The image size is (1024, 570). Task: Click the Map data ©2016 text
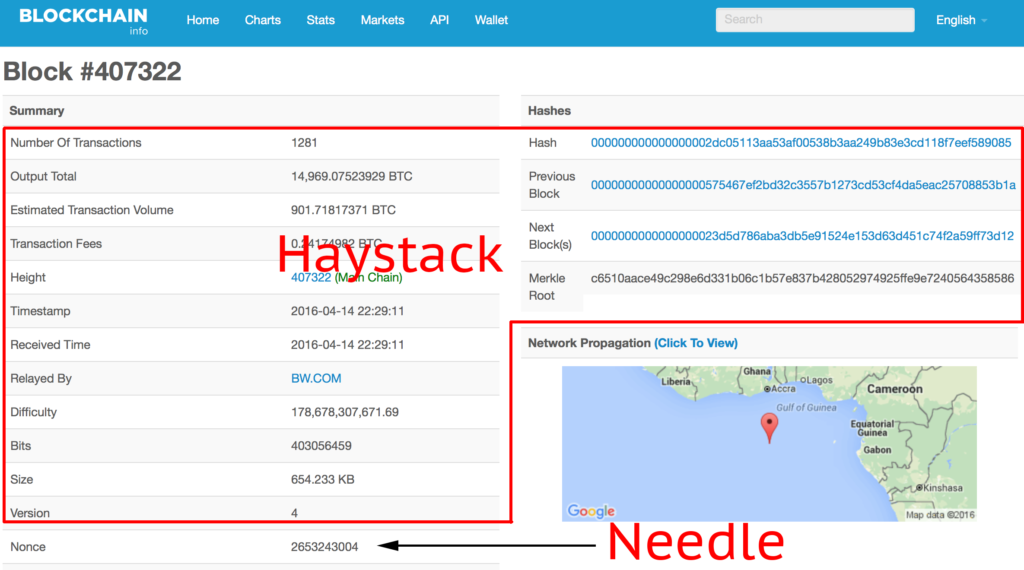pos(940,515)
